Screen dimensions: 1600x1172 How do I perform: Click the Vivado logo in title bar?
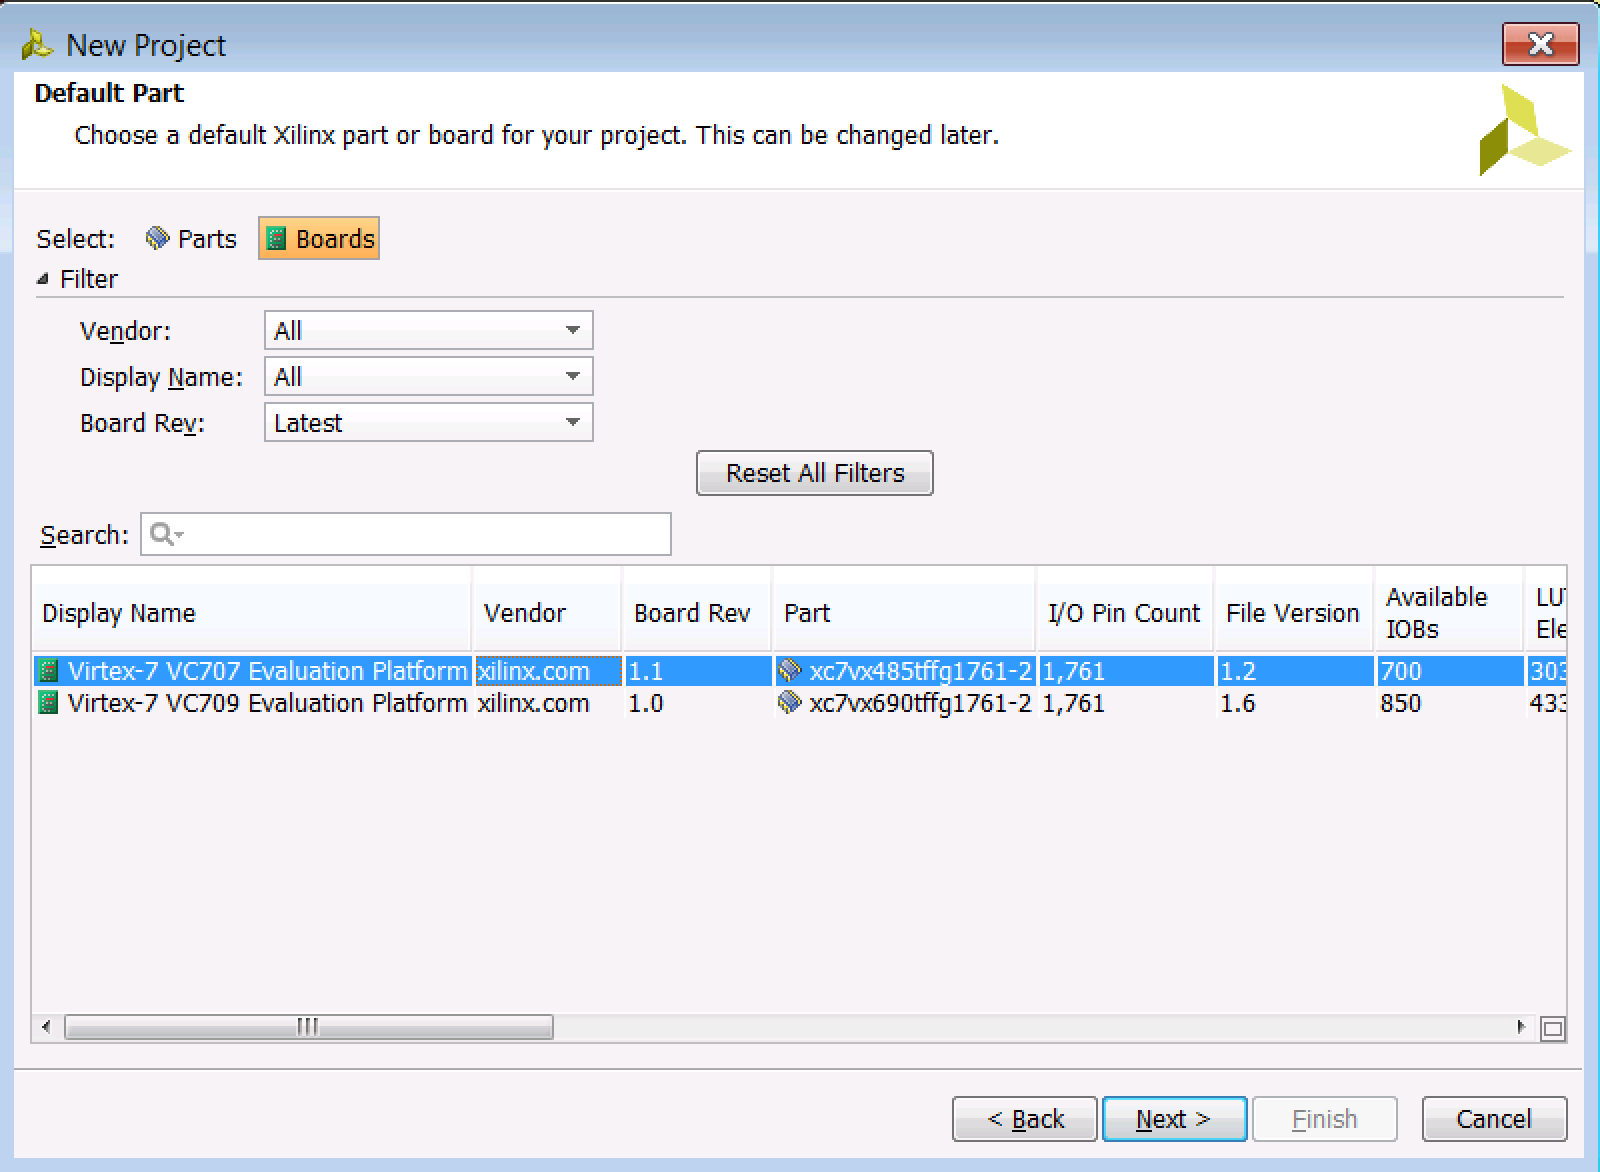pyautogui.click(x=37, y=45)
